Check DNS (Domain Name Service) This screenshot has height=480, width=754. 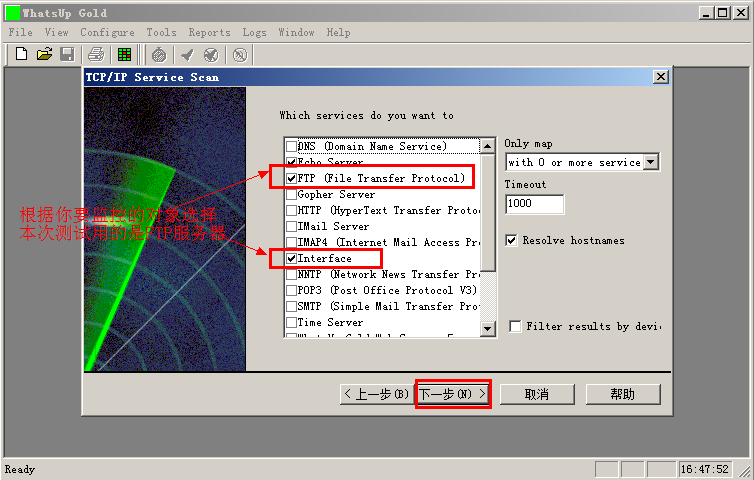click(x=291, y=146)
